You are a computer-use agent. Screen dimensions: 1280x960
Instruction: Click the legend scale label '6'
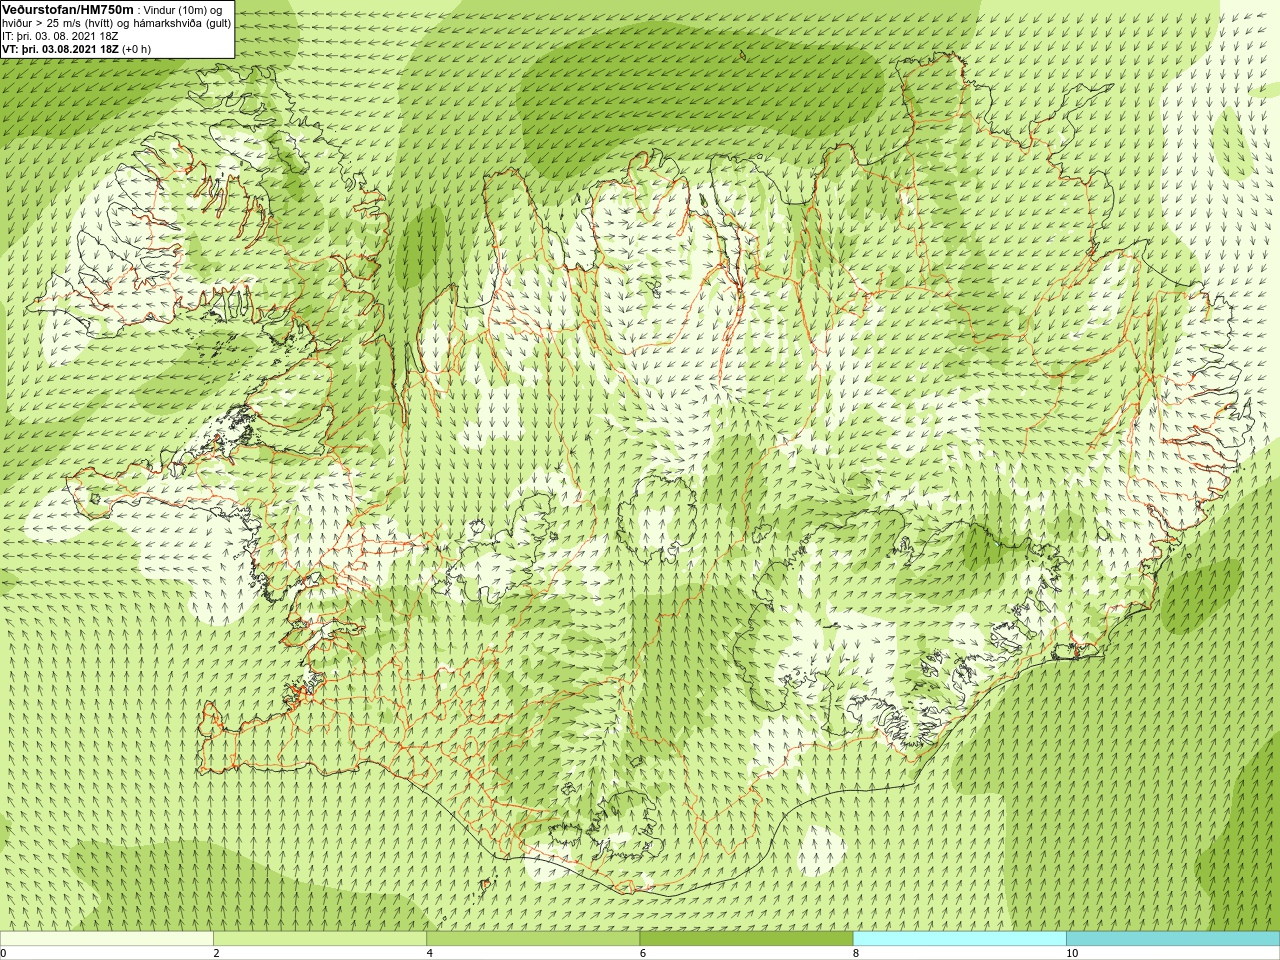click(x=642, y=953)
